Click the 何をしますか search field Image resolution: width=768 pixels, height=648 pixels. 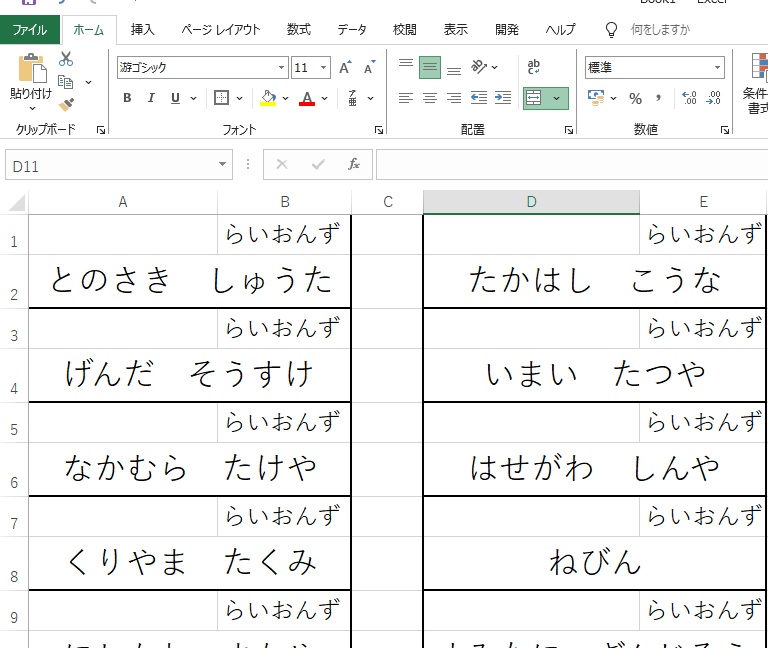coord(660,30)
